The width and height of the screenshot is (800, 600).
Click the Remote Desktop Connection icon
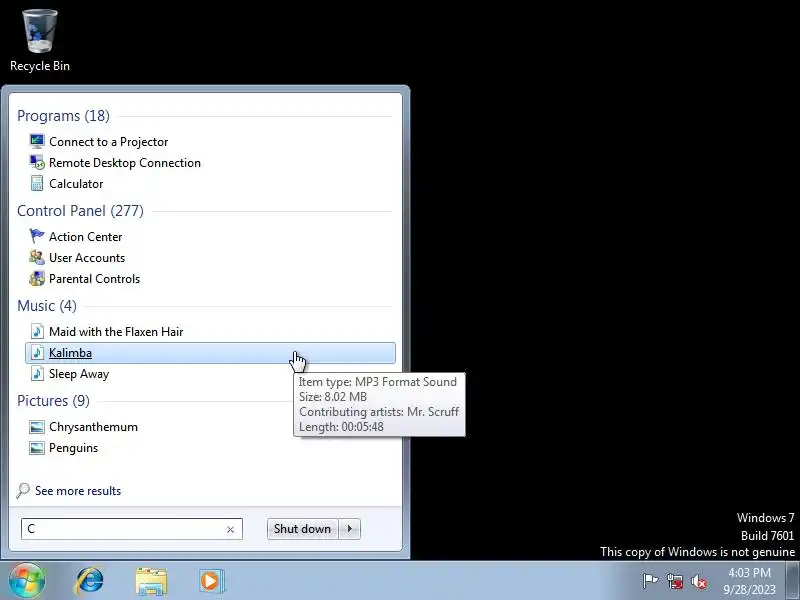37,162
